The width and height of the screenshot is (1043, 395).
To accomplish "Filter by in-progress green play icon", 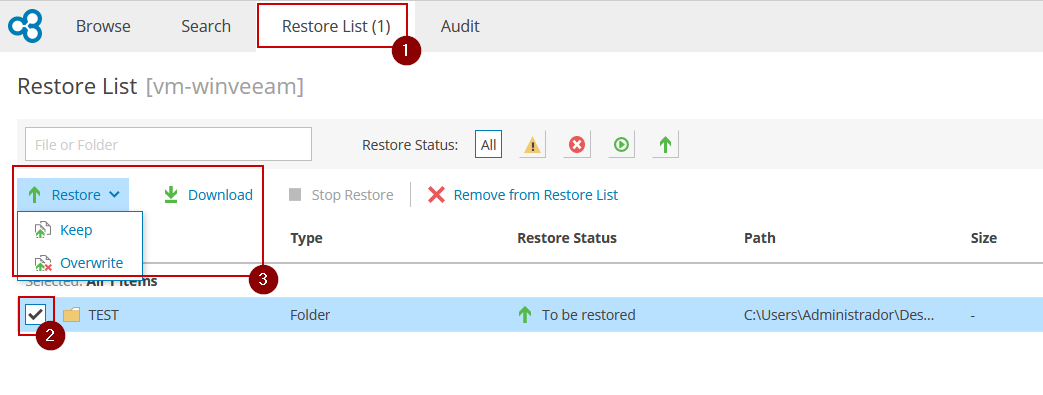I will pos(621,144).
